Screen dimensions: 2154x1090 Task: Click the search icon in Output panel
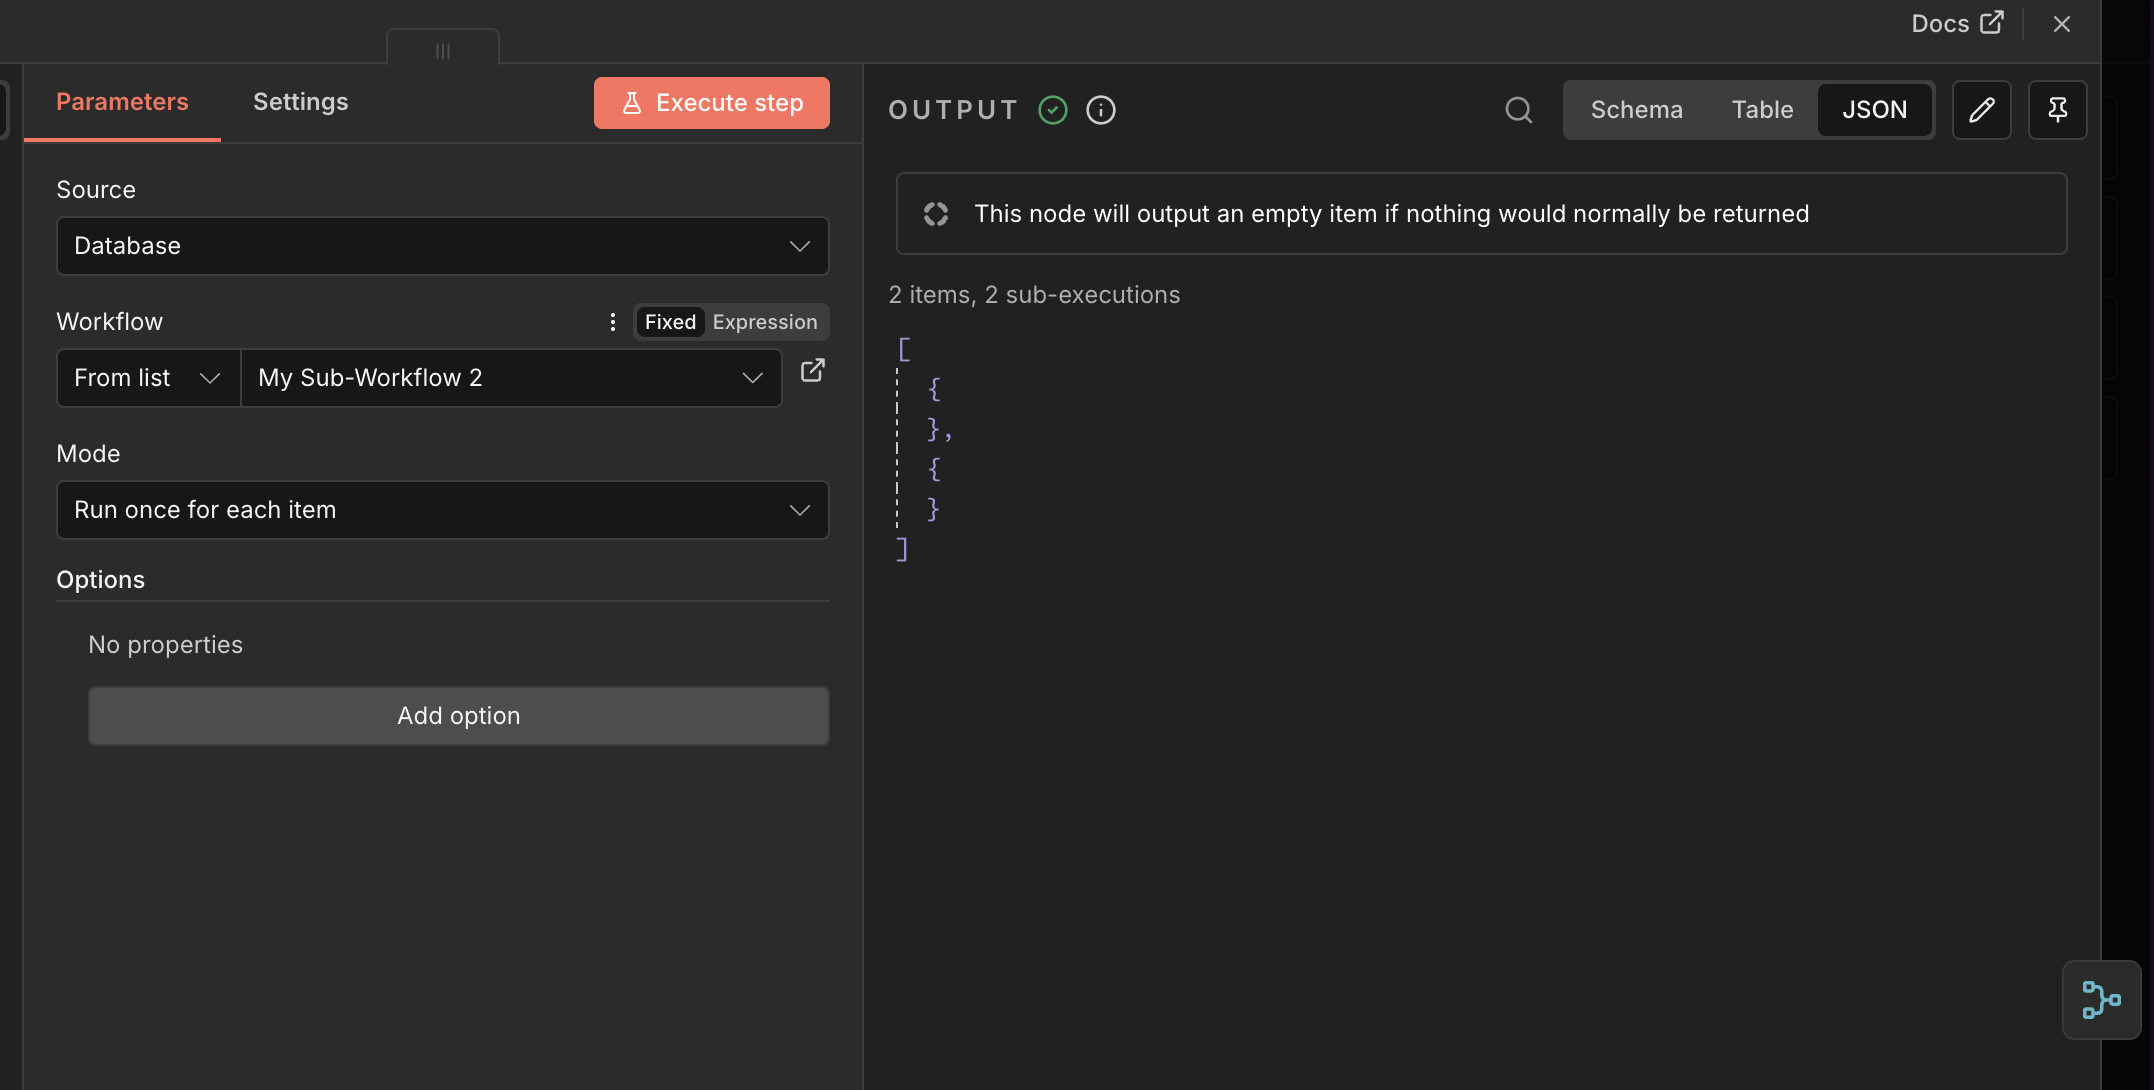click(1518, 110)
